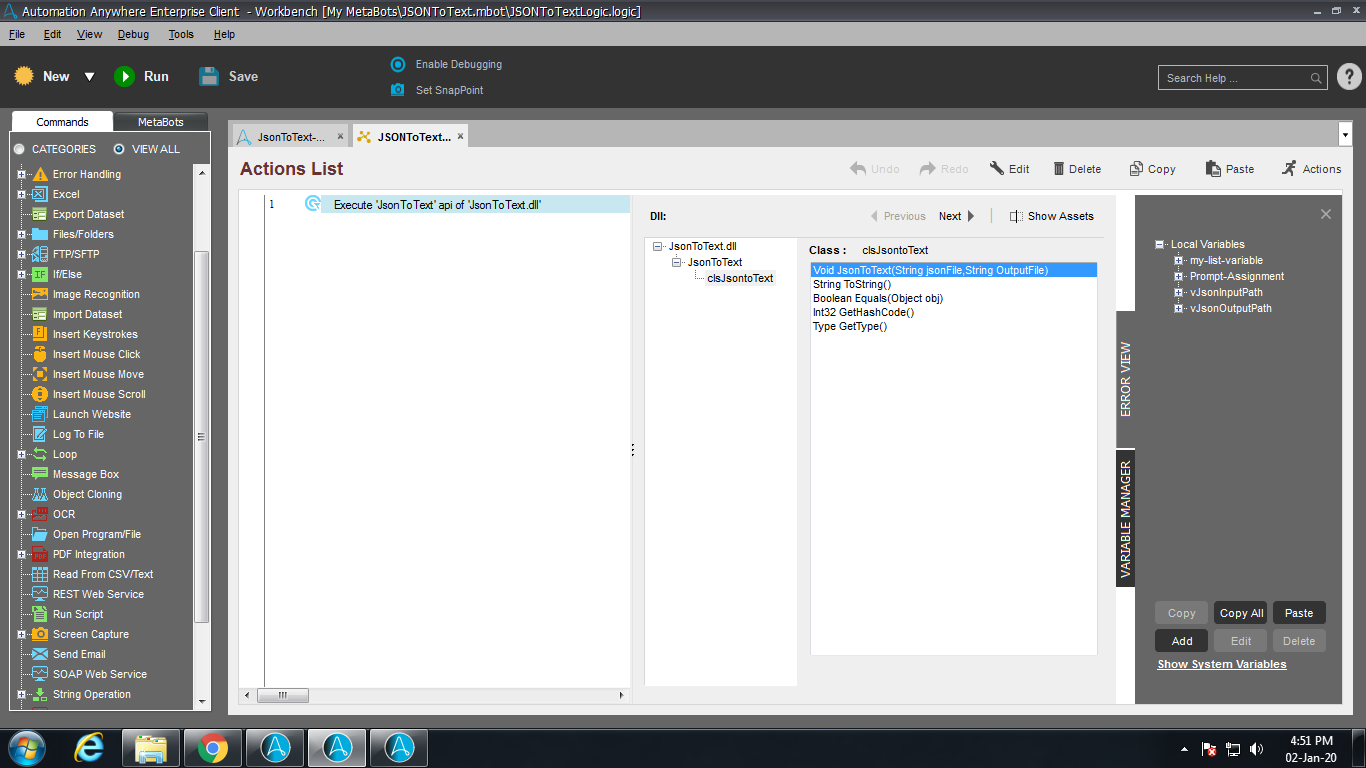
Task: Select the Image Recognition icon
Action: coord(40,294)
